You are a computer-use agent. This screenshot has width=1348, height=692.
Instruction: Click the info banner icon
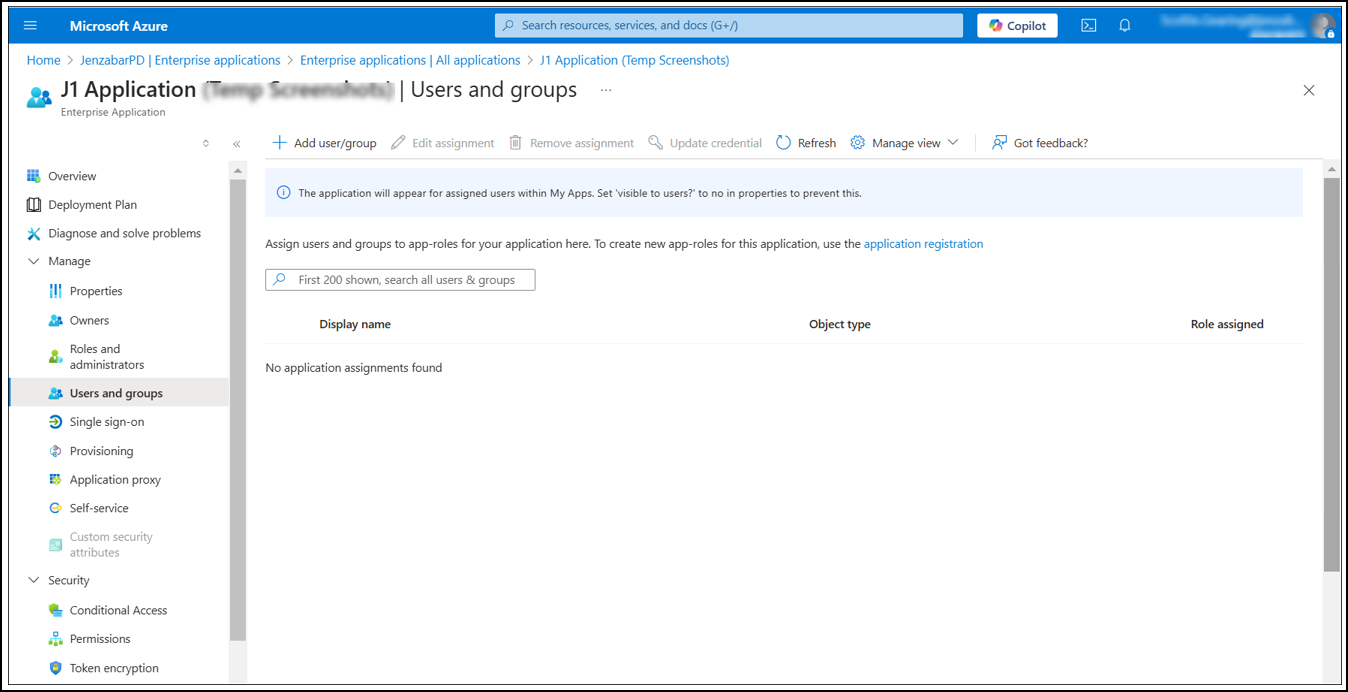pyautogui.click(x=283, y=193)
